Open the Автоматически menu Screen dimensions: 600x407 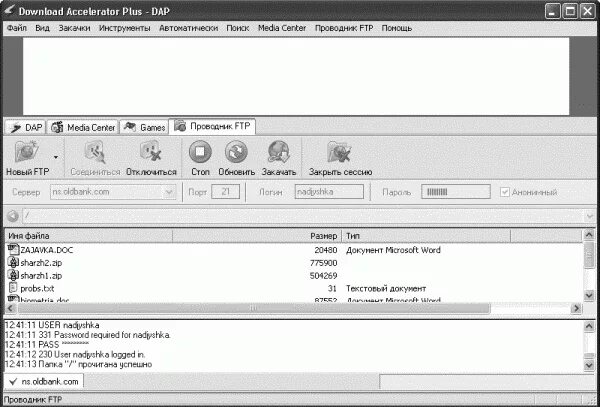pyautogui.click(x=189, y=28)
